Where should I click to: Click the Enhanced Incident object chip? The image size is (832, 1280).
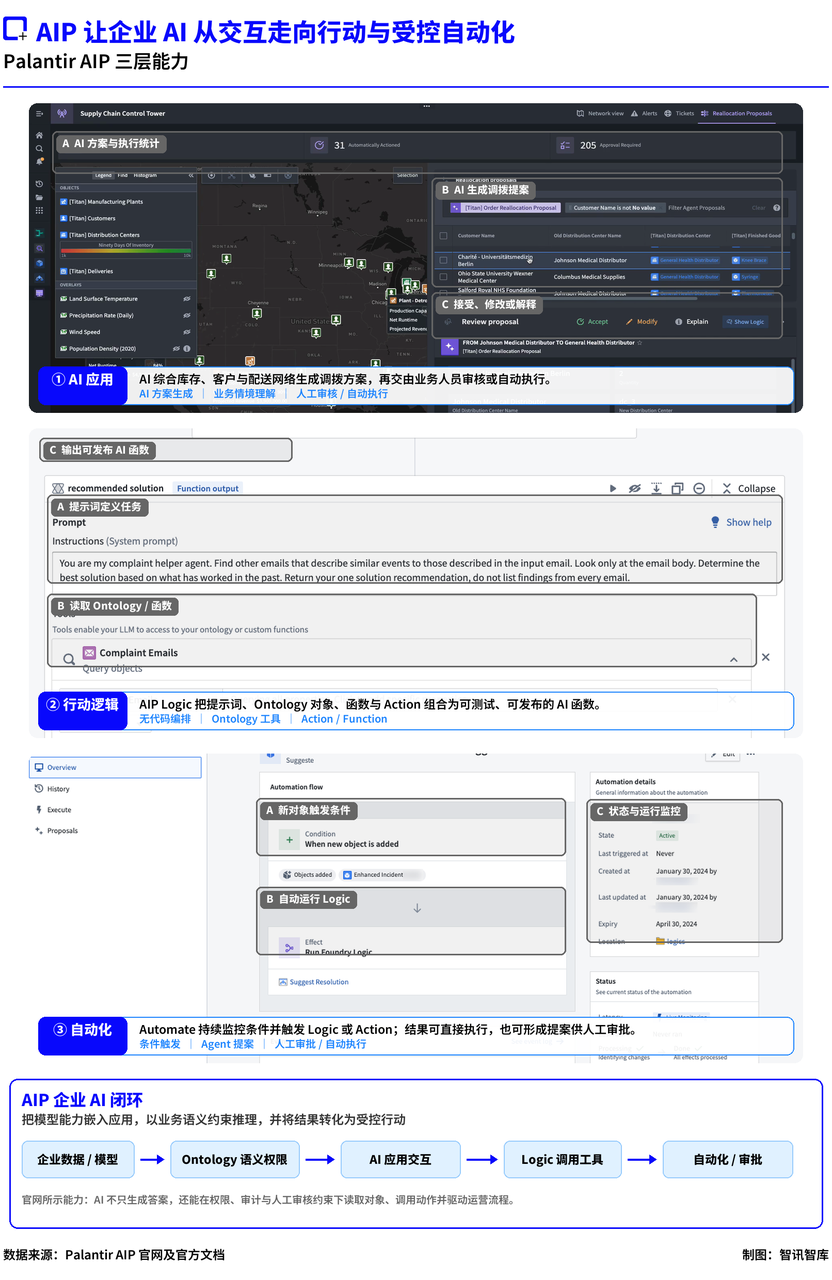click(383, 875)
